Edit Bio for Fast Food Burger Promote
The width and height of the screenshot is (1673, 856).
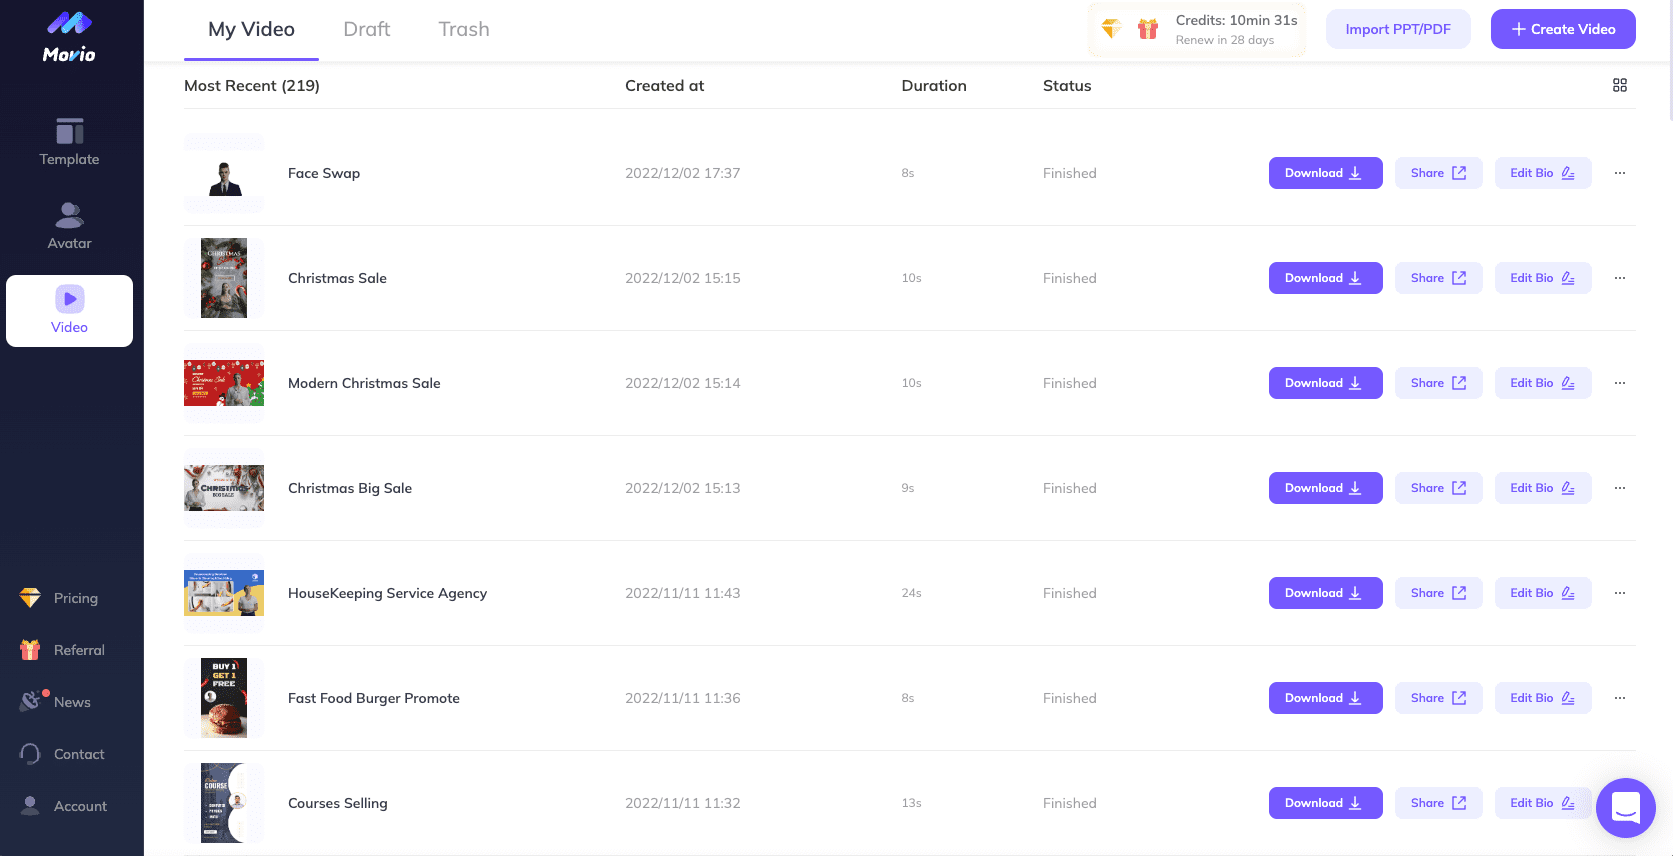click(1543, 698)
